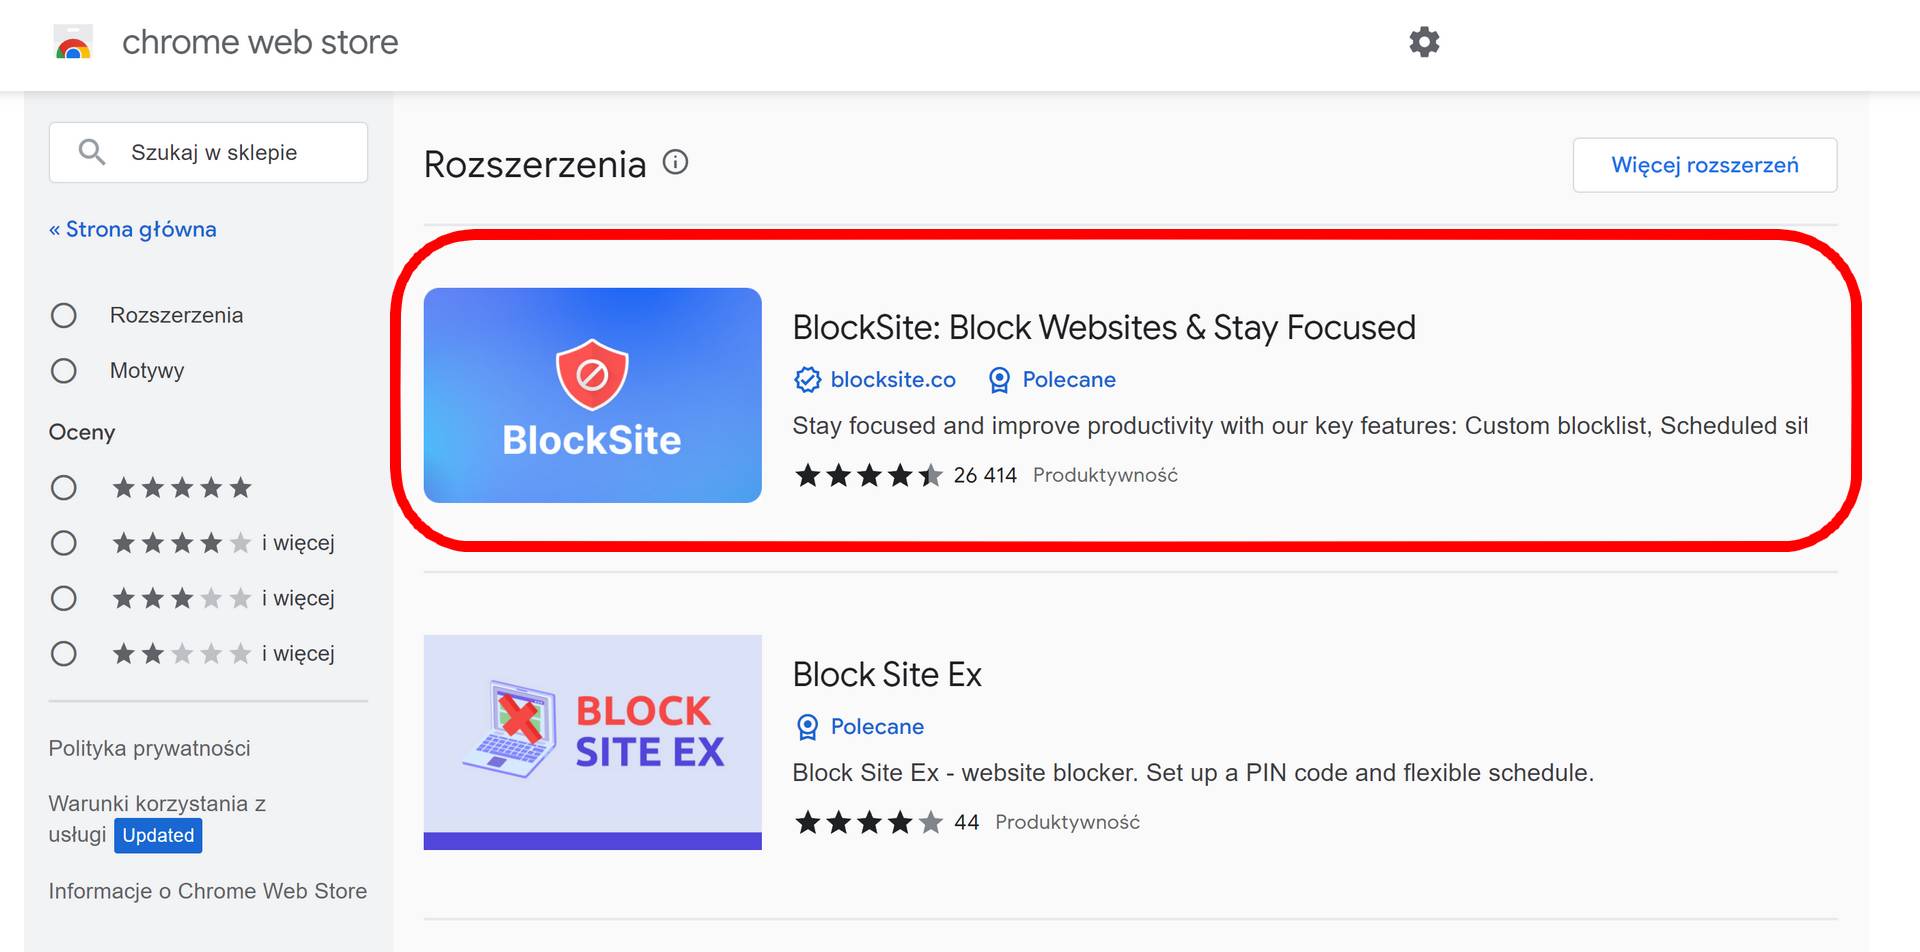Open the Block Site Ex thumbnail
This screenshot has height=952, width=1920.
pos(593,742)
